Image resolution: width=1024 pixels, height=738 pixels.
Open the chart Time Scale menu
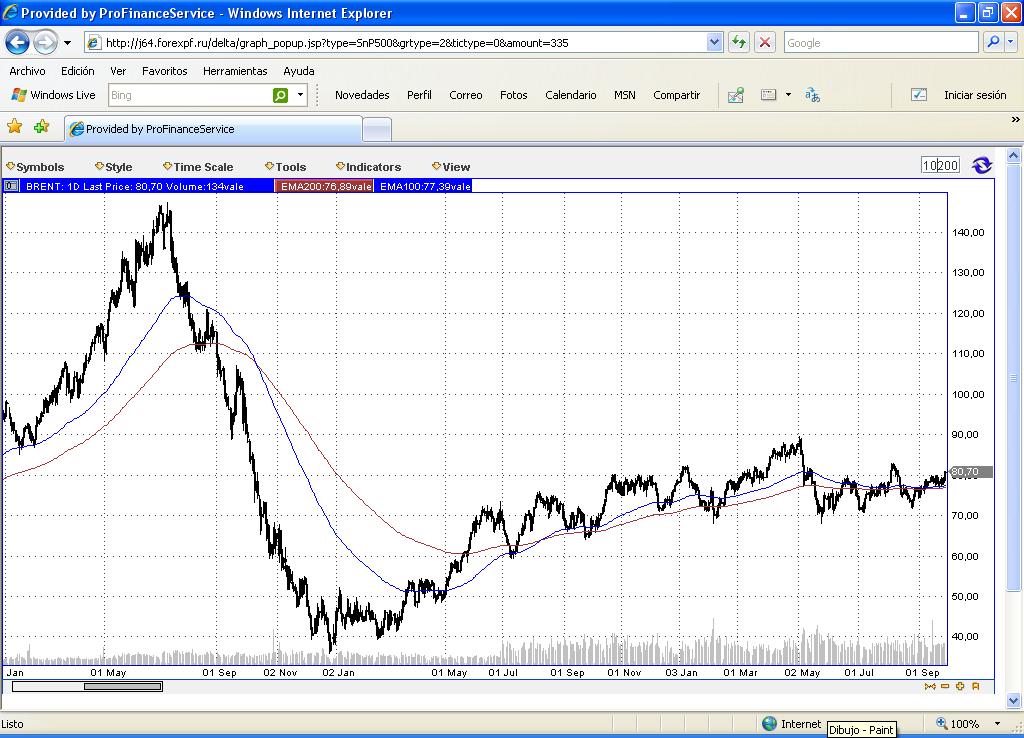point(198,167)
